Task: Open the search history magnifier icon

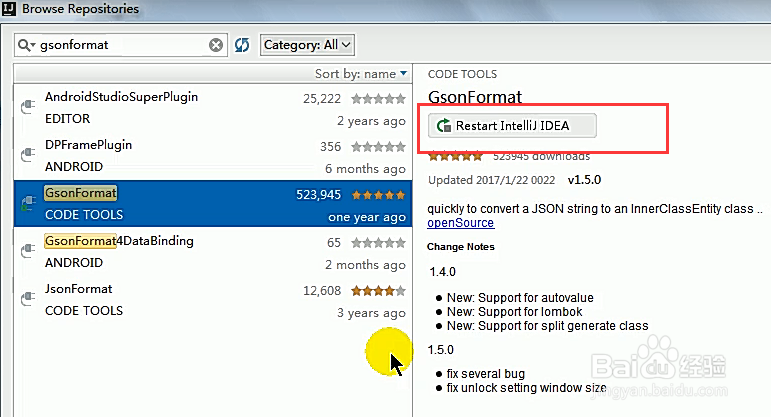Action: point(27,45)
